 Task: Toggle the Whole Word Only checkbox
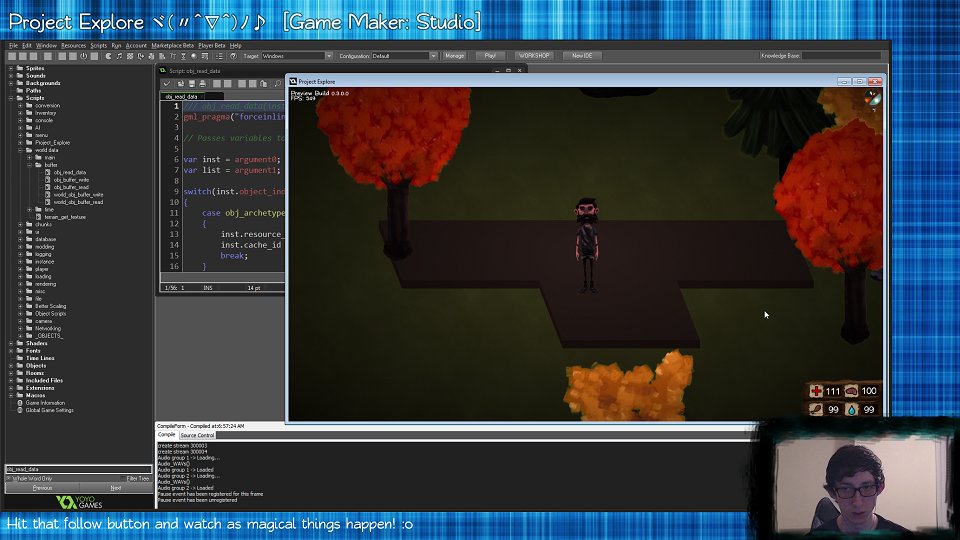[9, 479]
